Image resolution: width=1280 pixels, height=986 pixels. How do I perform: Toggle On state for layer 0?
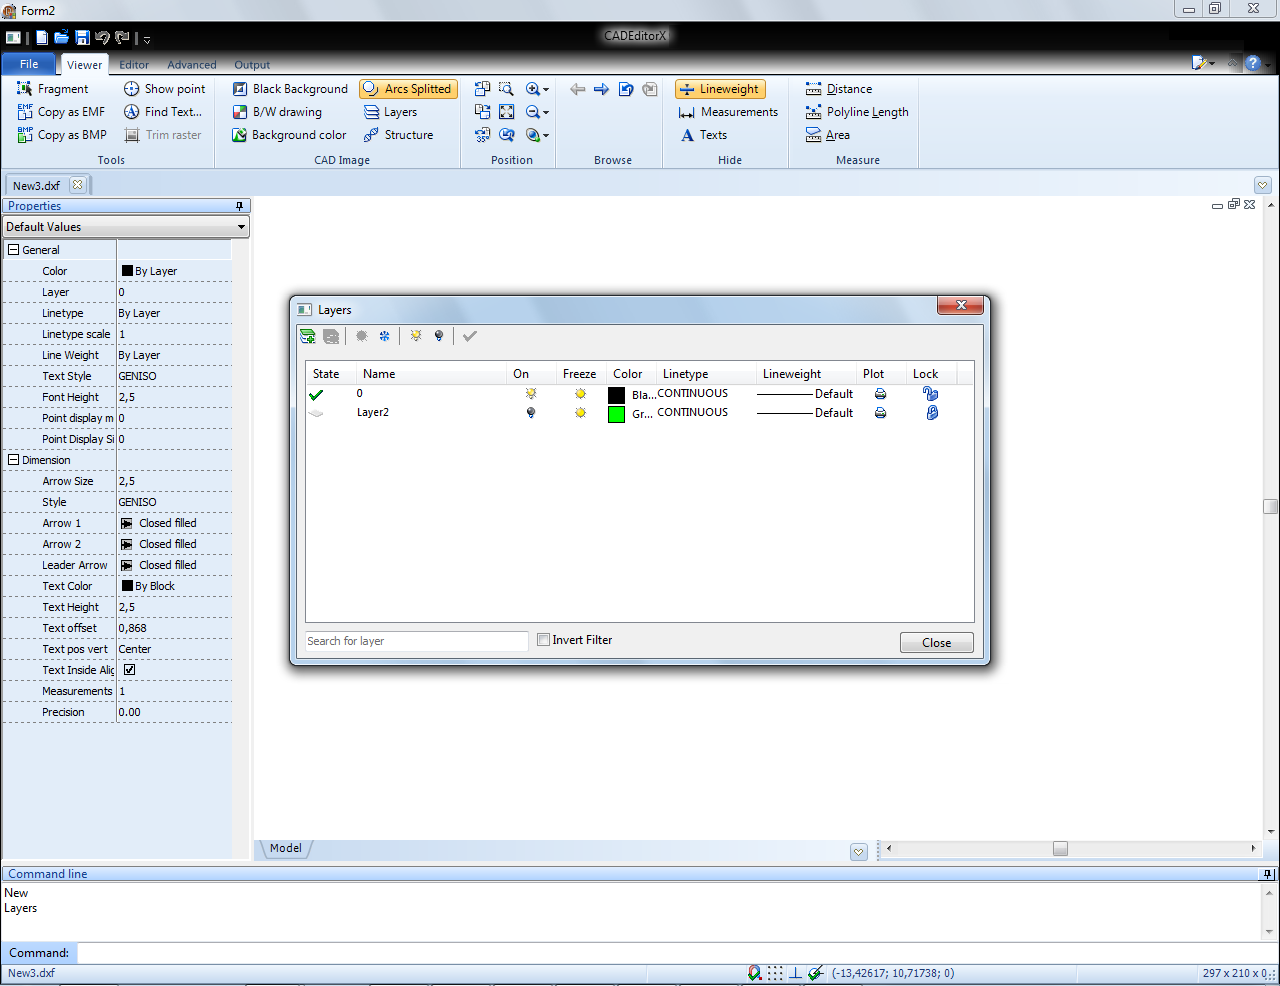pyautogui.click(x=531, y=394)
